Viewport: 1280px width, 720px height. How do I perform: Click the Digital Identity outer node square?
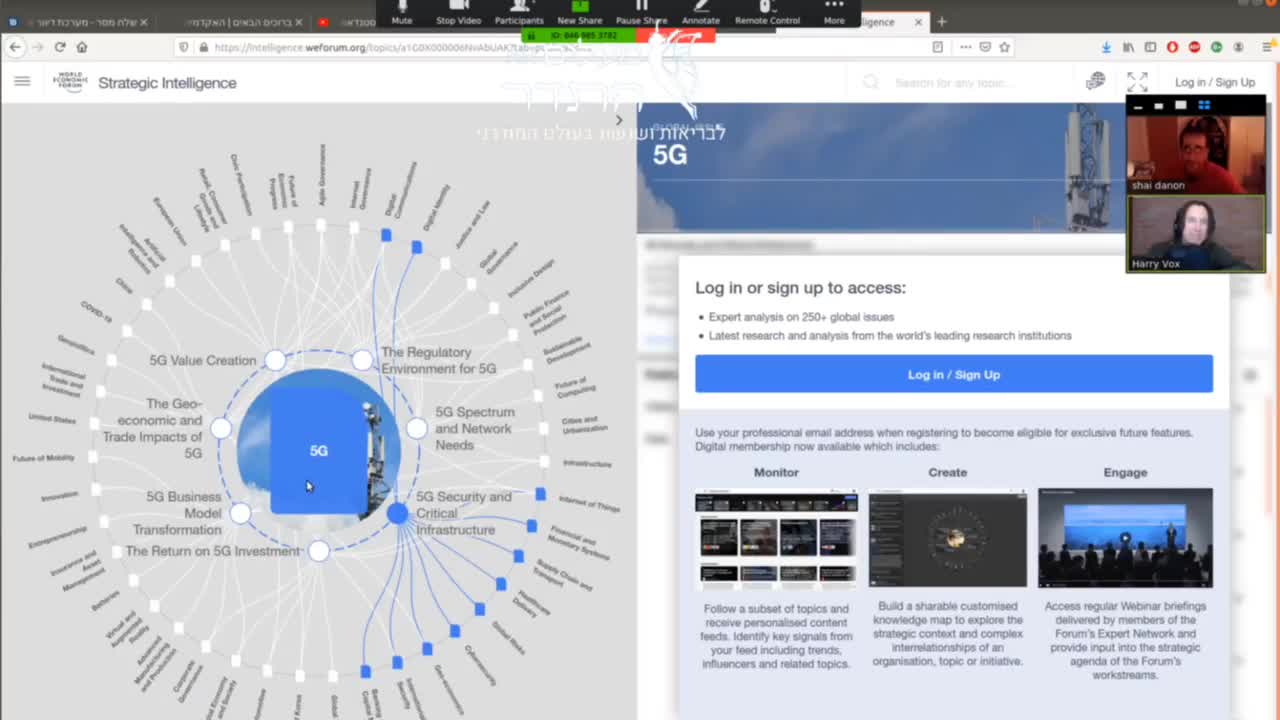point(416,246)
